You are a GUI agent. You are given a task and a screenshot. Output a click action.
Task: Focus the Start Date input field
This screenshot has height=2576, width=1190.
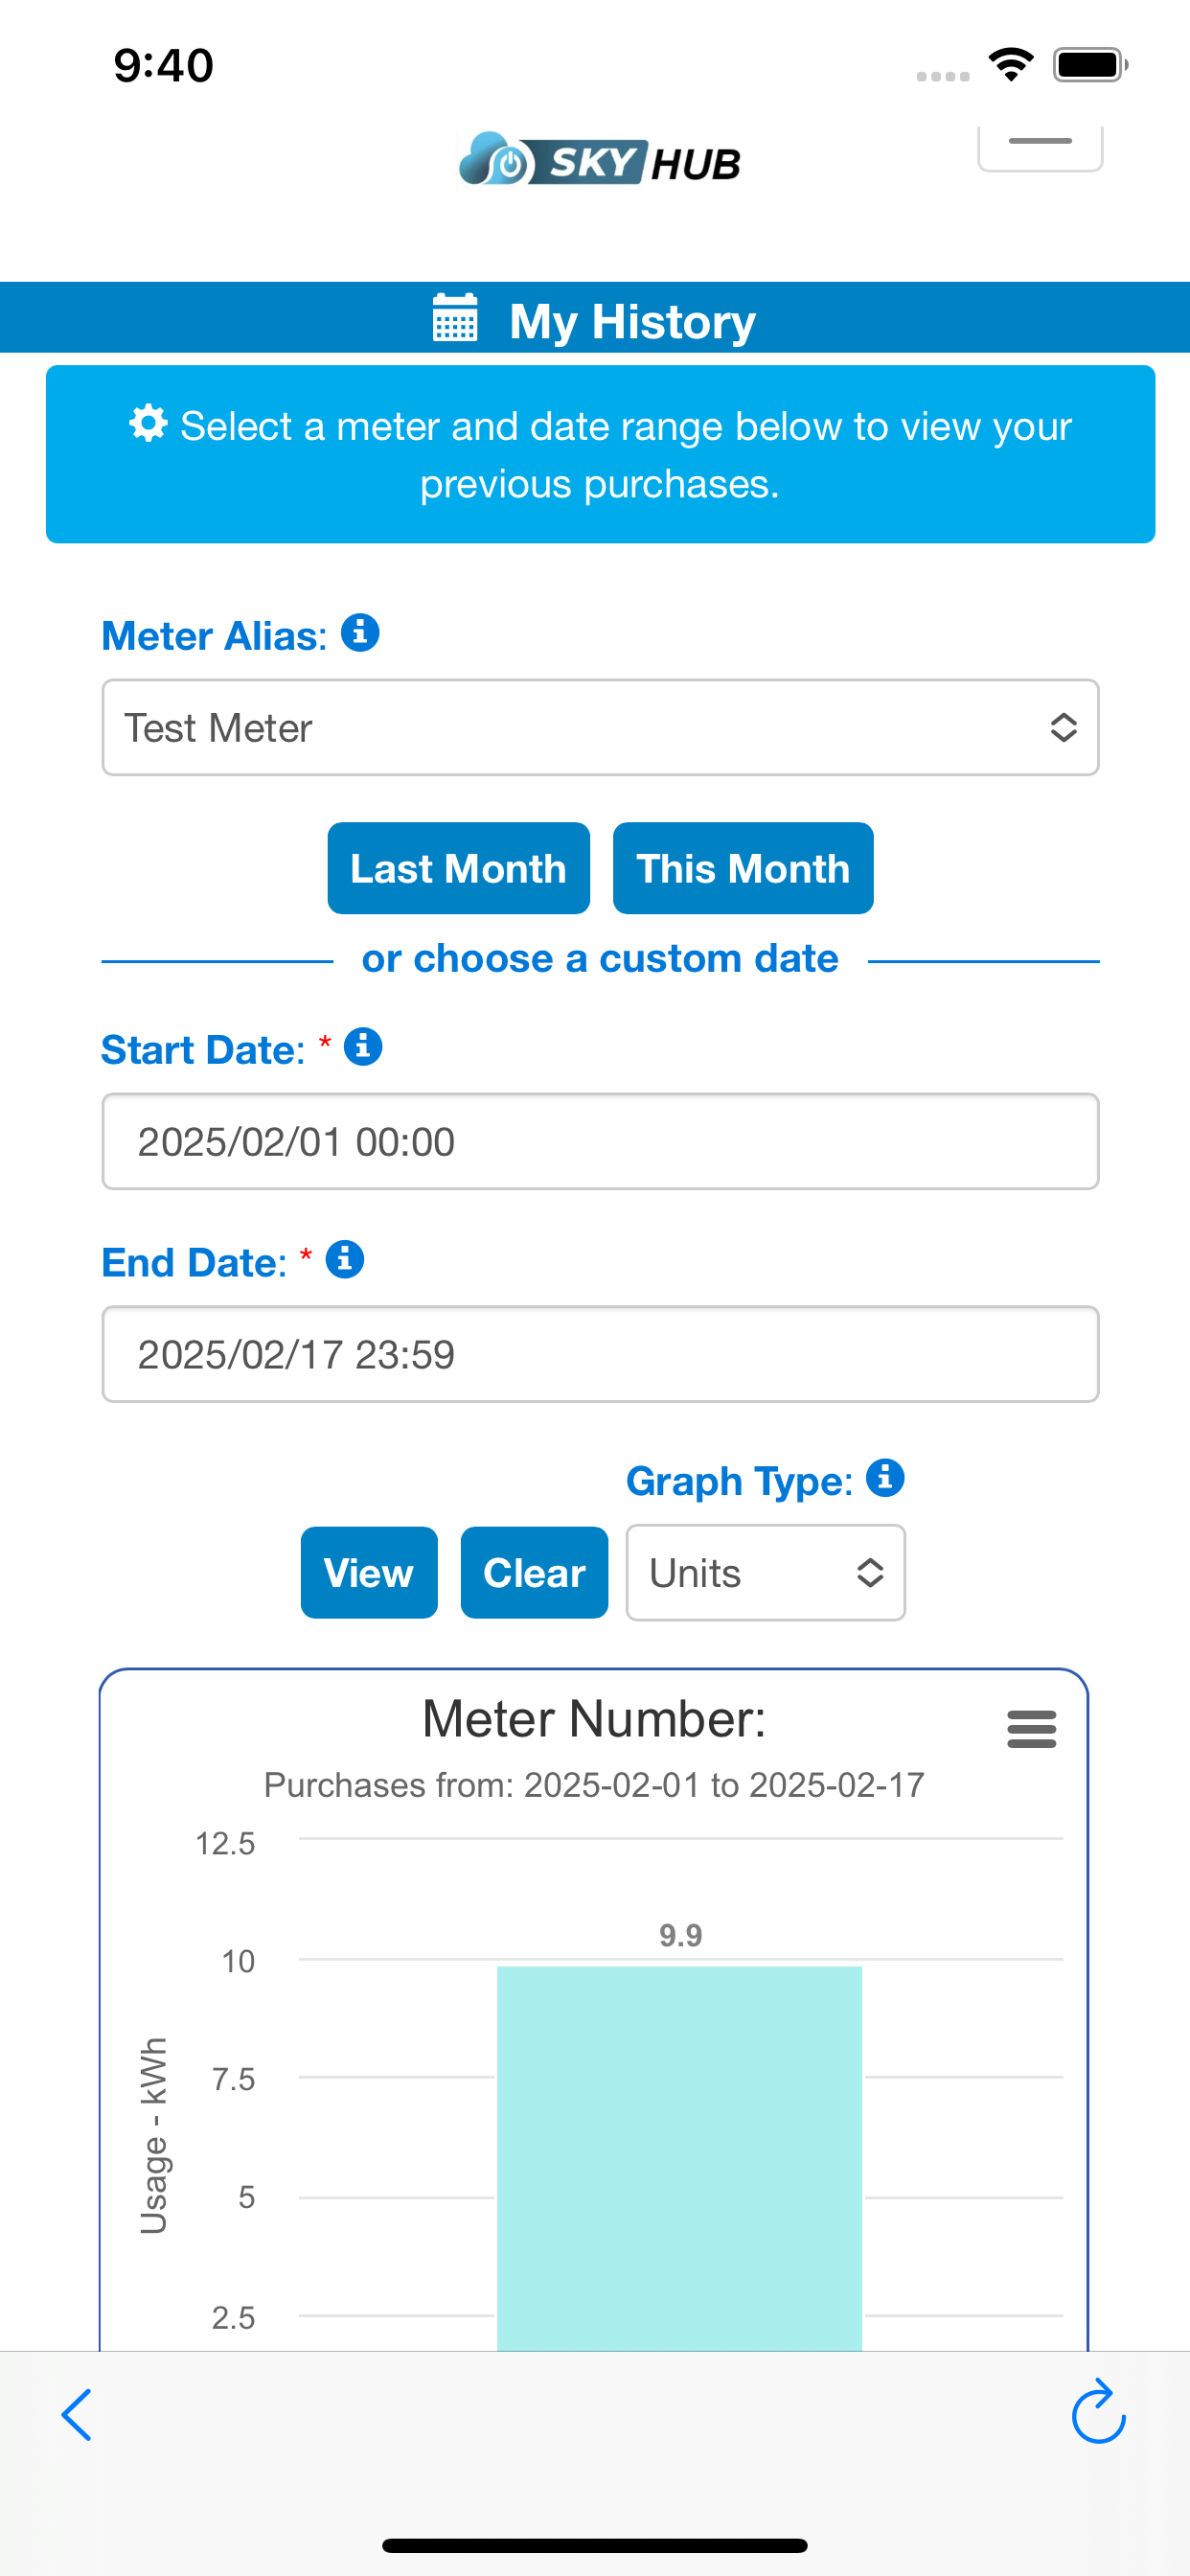click(600, 1141)
